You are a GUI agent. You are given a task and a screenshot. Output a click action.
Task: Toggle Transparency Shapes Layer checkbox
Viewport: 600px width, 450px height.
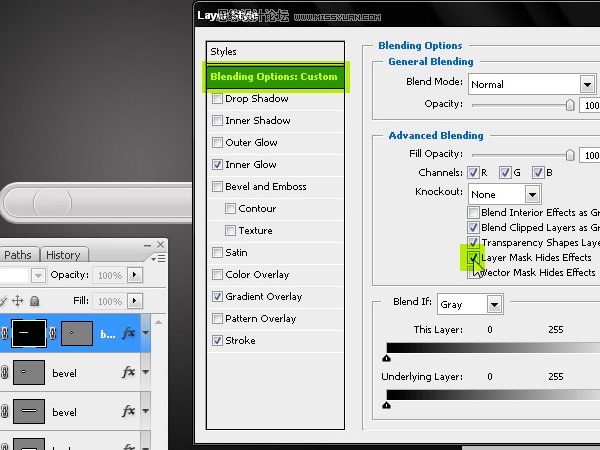point(473,242)
